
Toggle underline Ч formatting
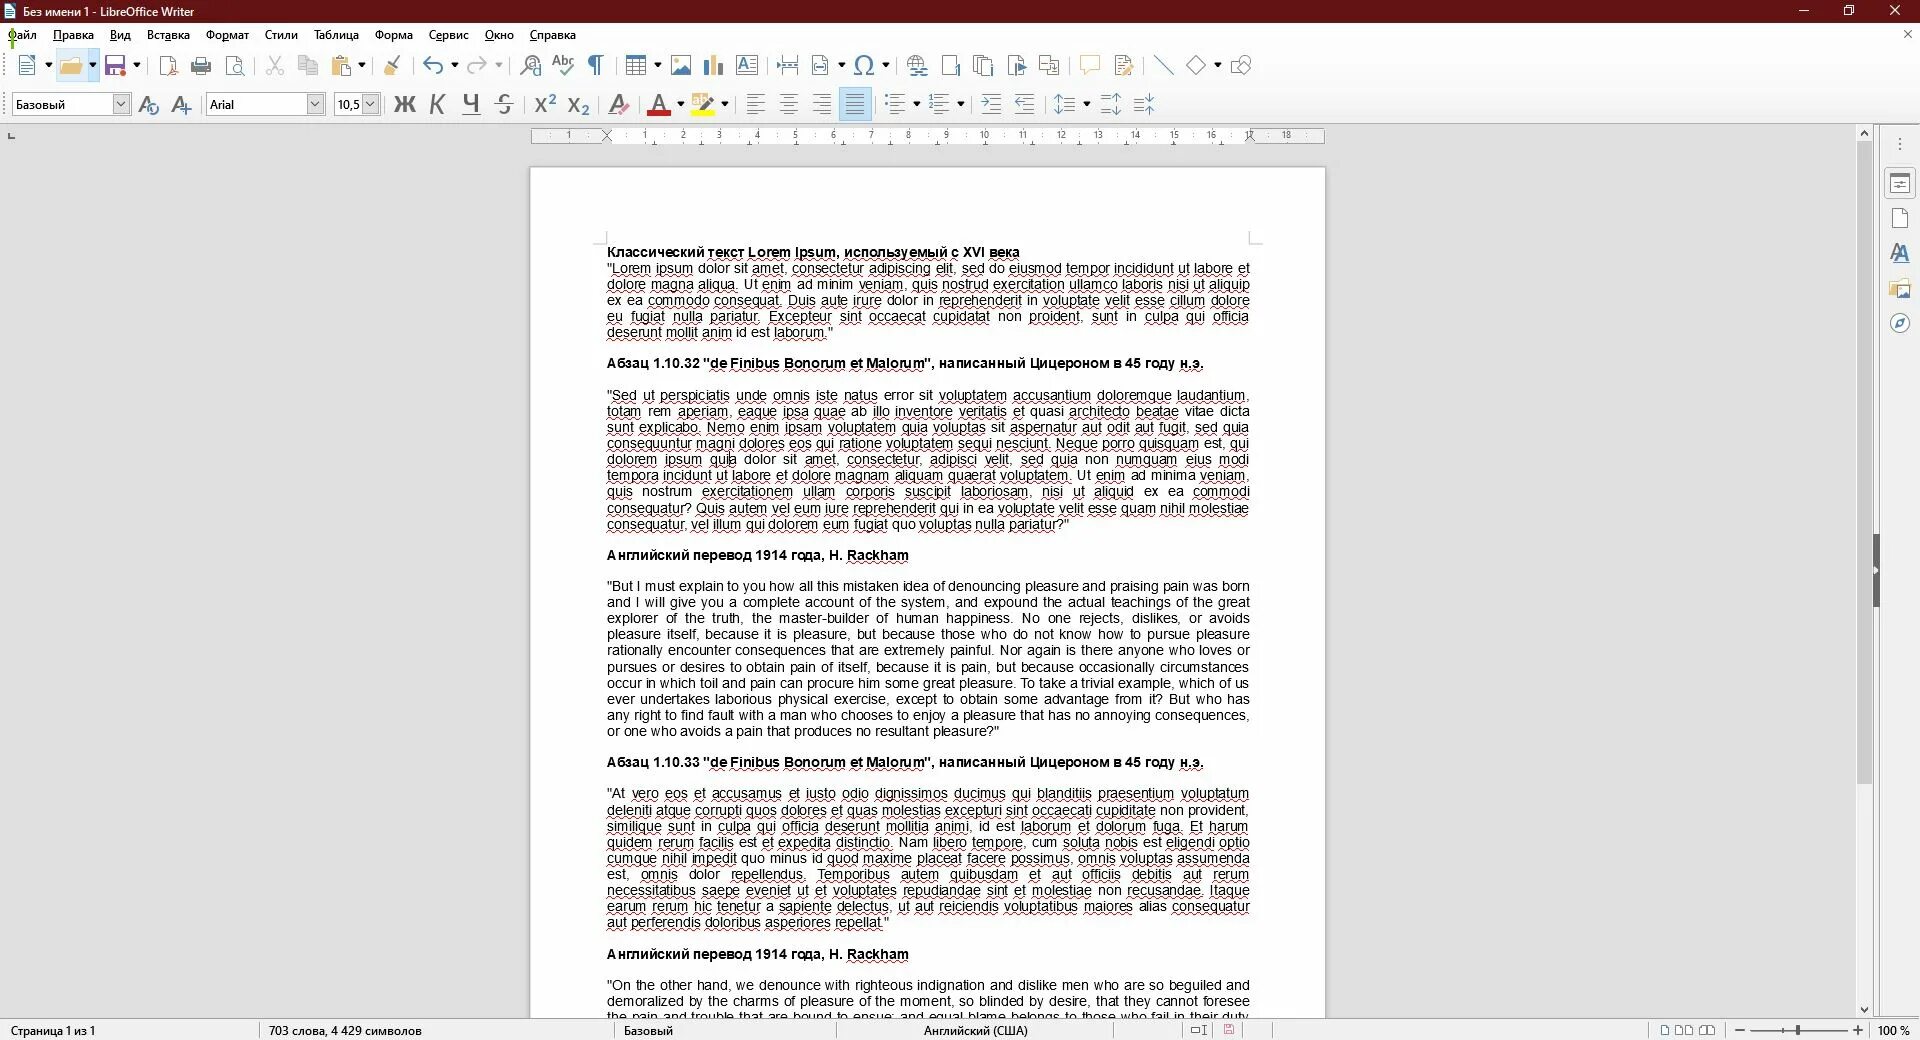(471, 104)
